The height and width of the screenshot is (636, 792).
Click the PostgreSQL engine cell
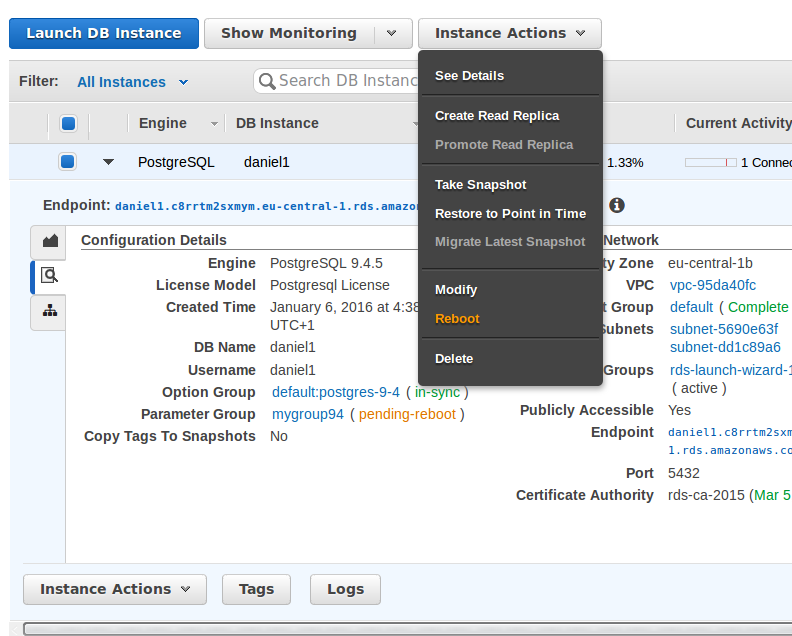(x=176, y=162)
